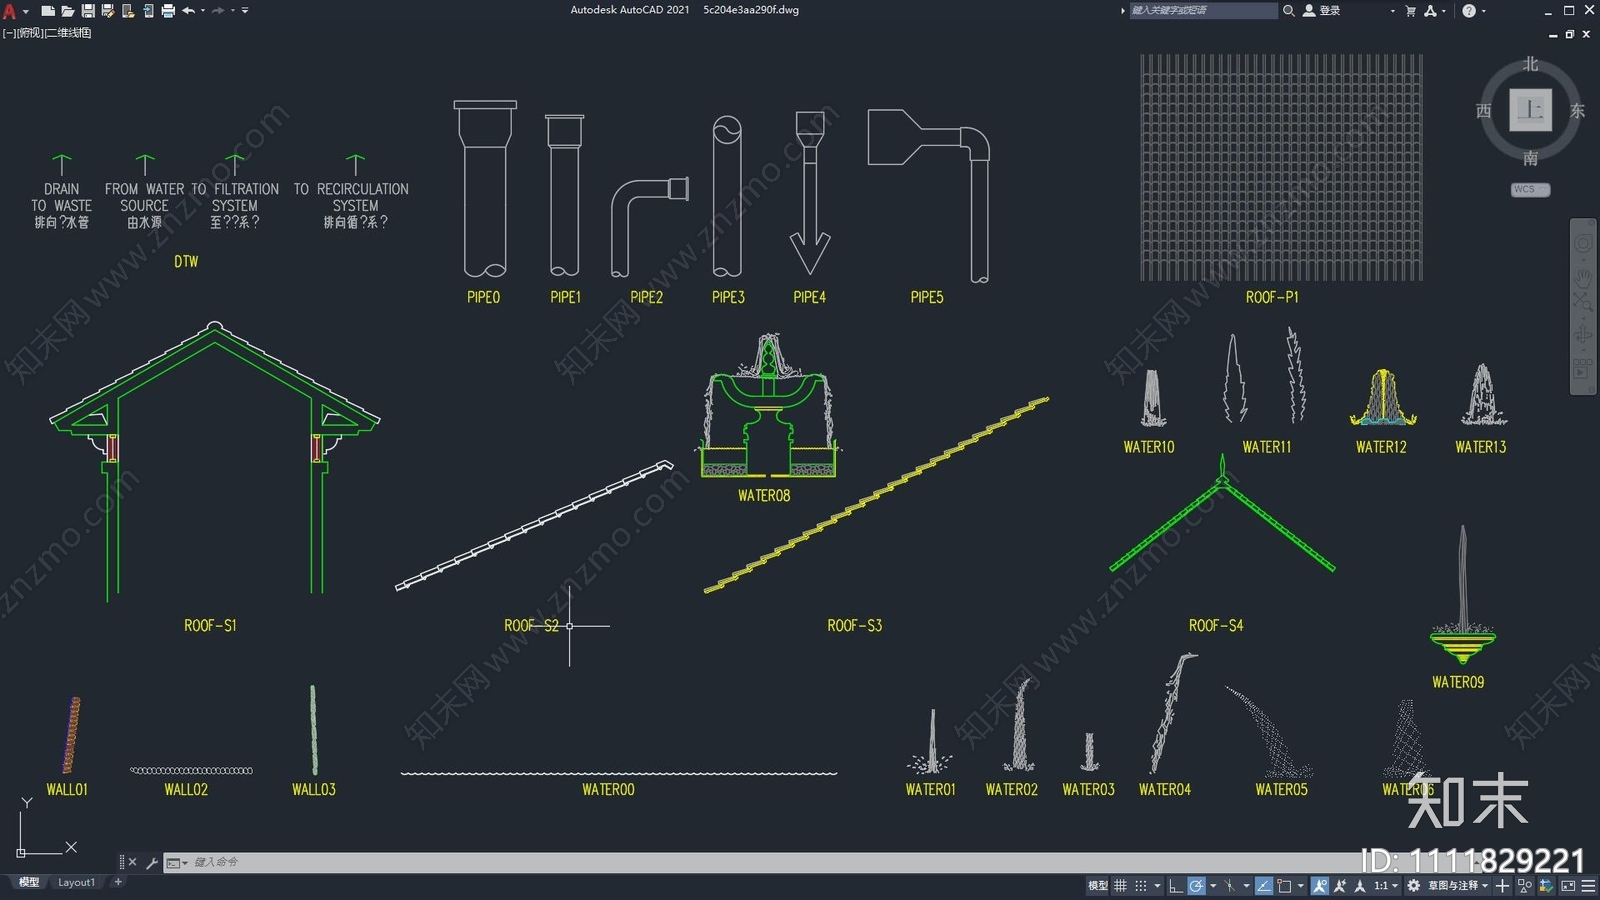Open the AutoCAD application menu
Image resolution: width=1600 pixels, height=900 pixels.
click(10, 12)
